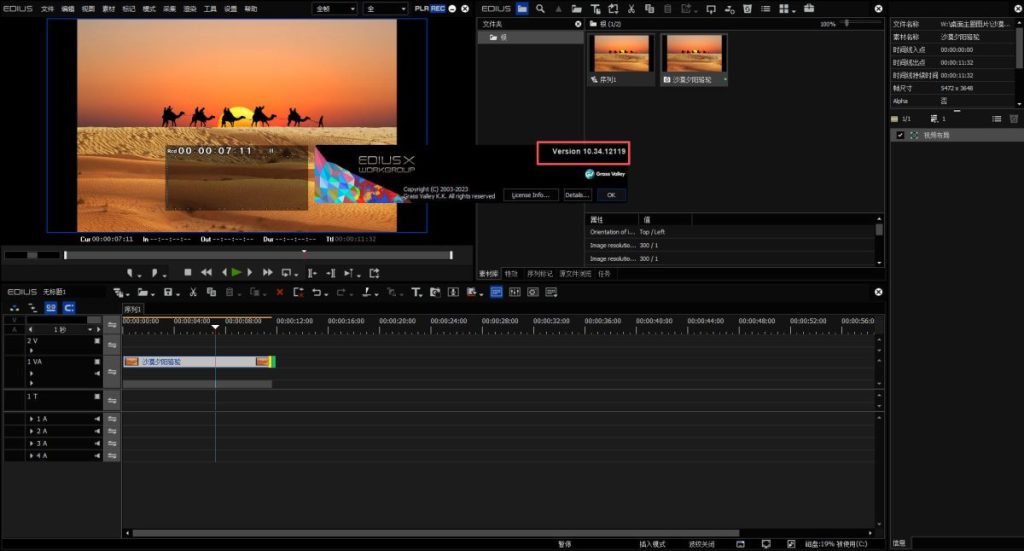Image resolution: width=1024 pixels, height=551 pixels.
Task: Click the scissors Cut icon in the Bin toolbar
Action: tap(631, 8)
